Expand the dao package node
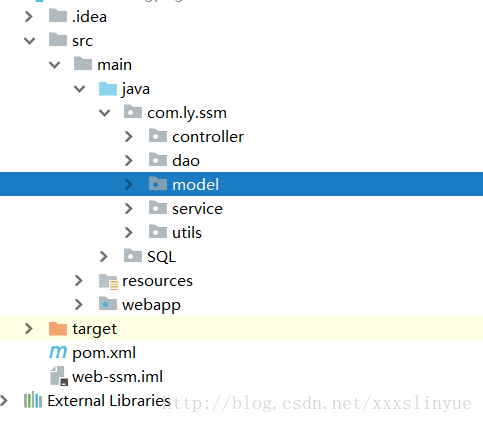This screenshot has height=423, width=483. [x=129, y=161]
